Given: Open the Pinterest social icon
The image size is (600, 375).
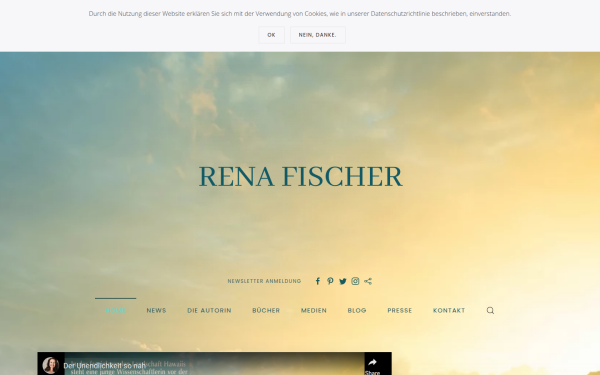Looking at the screenshot, I should click(x=330, y=281).
